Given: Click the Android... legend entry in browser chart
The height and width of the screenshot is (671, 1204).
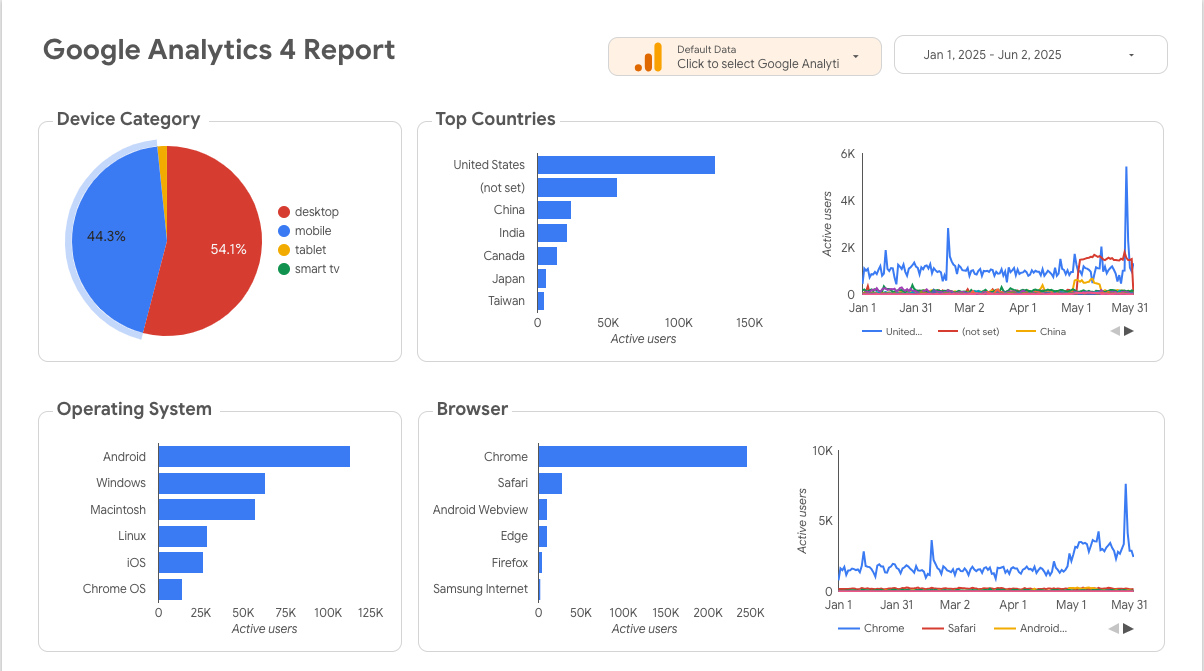Looking at the screenshot, I should (x=1030, y=628).
